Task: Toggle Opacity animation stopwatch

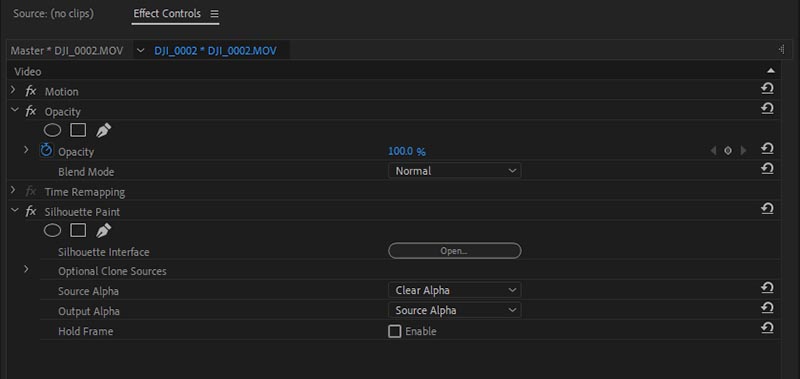Action: point(46,150)
